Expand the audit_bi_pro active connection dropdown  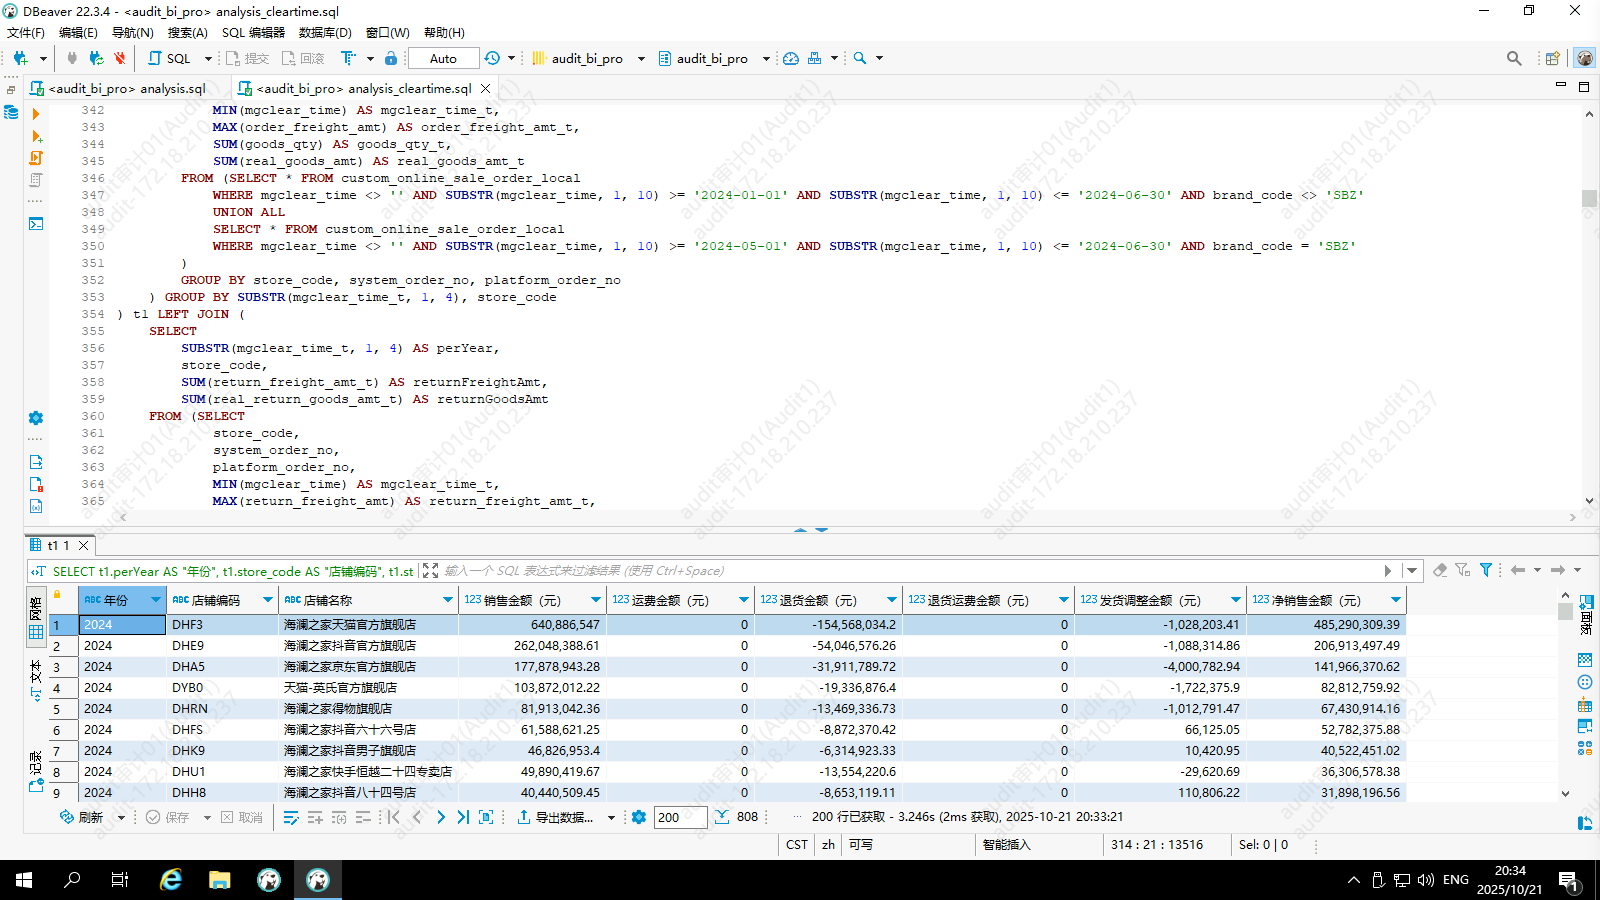click(x=641, y=58)
